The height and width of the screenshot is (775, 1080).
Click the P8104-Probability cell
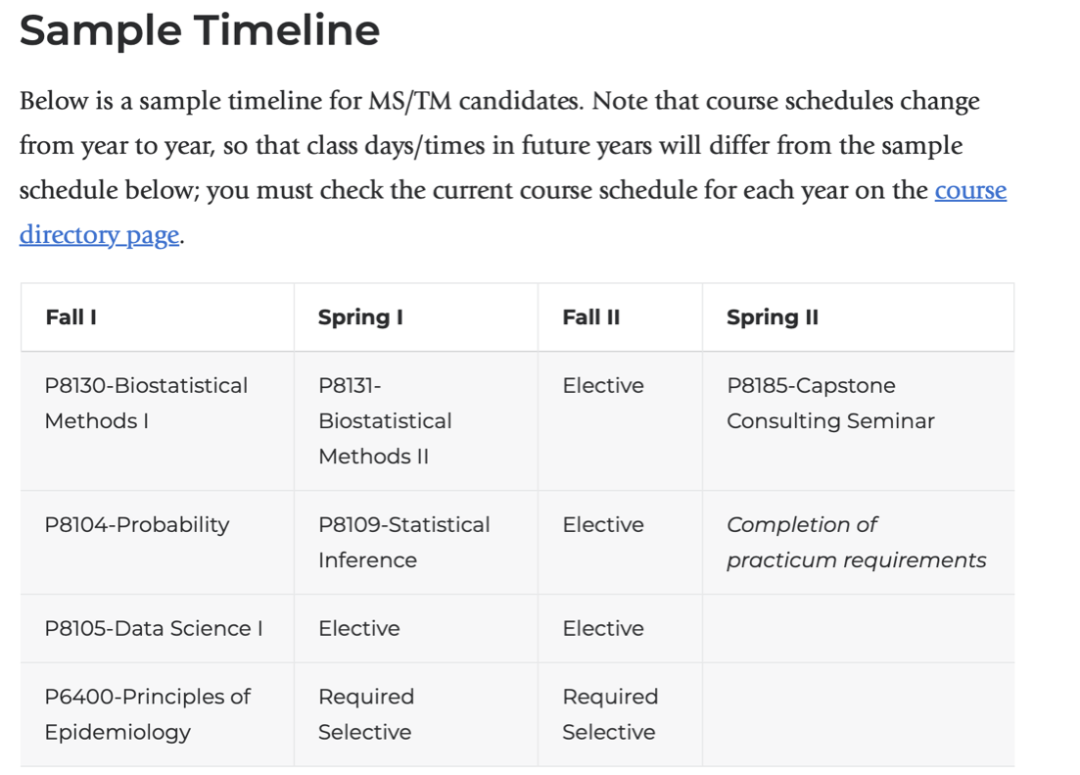pyautogui.click(x=137, y=525)
